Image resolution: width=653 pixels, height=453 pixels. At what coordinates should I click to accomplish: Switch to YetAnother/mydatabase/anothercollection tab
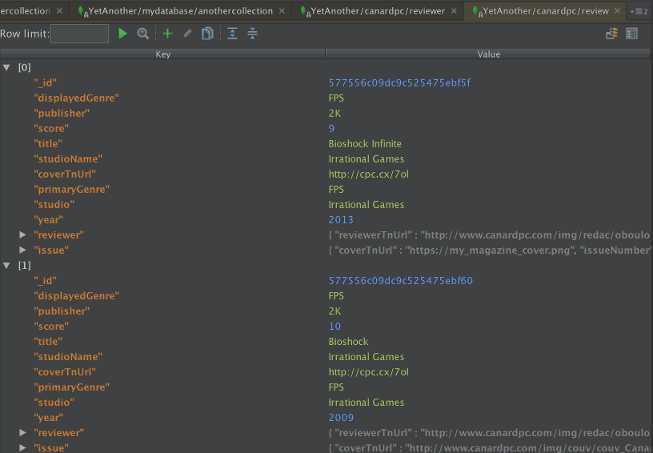(180, 11)
